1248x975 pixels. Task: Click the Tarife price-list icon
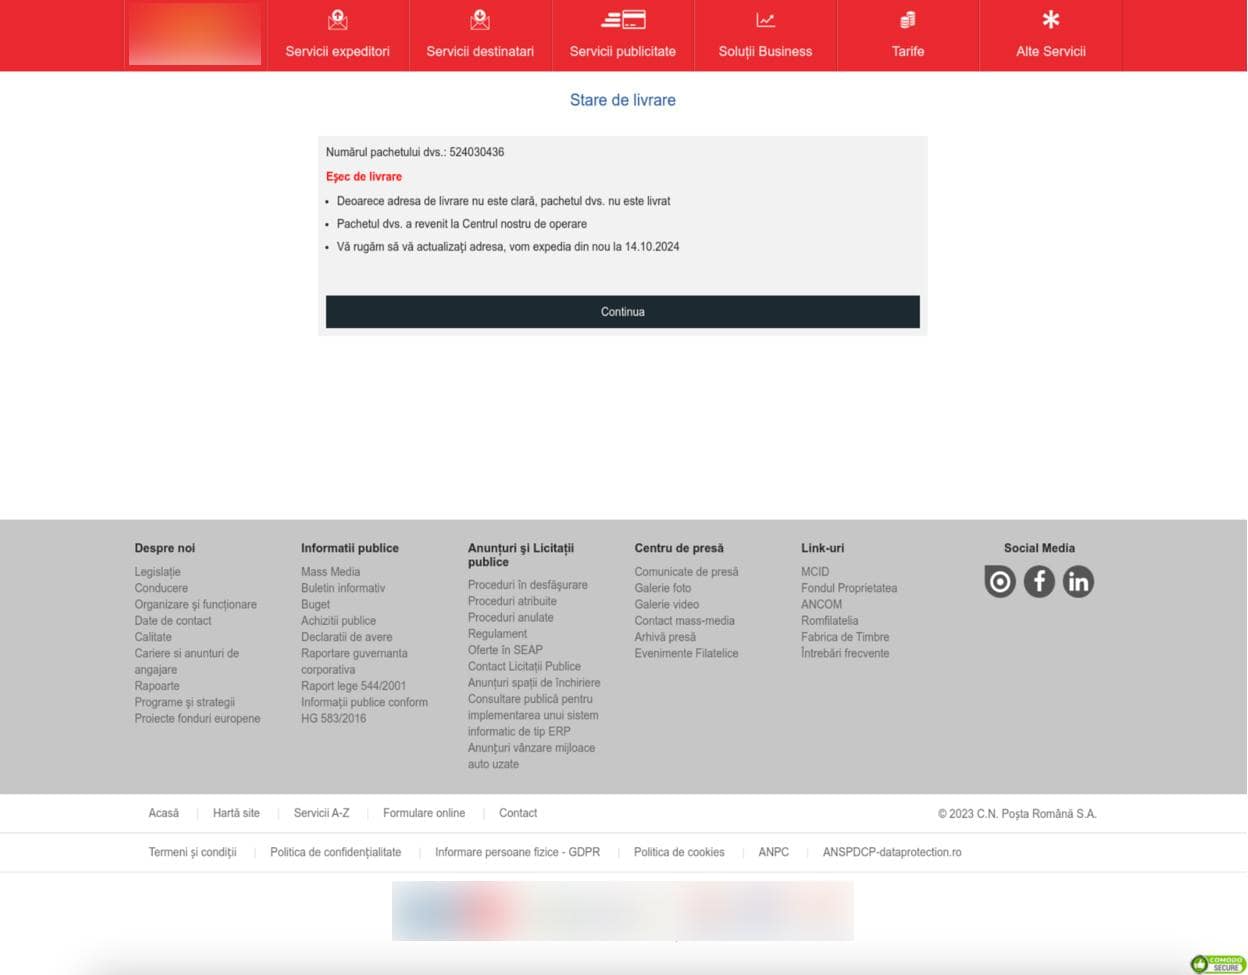click(907, 18)
